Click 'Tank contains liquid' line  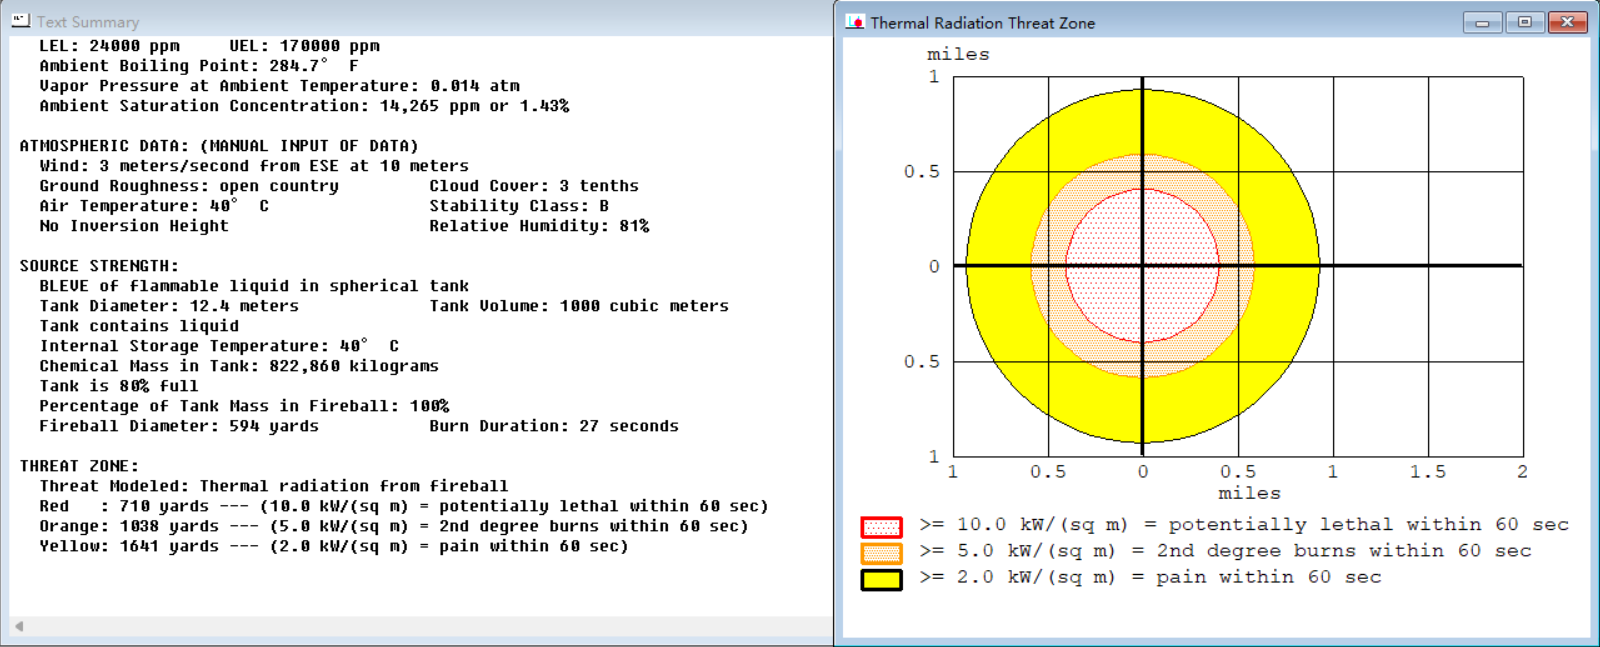coord(139,326)
